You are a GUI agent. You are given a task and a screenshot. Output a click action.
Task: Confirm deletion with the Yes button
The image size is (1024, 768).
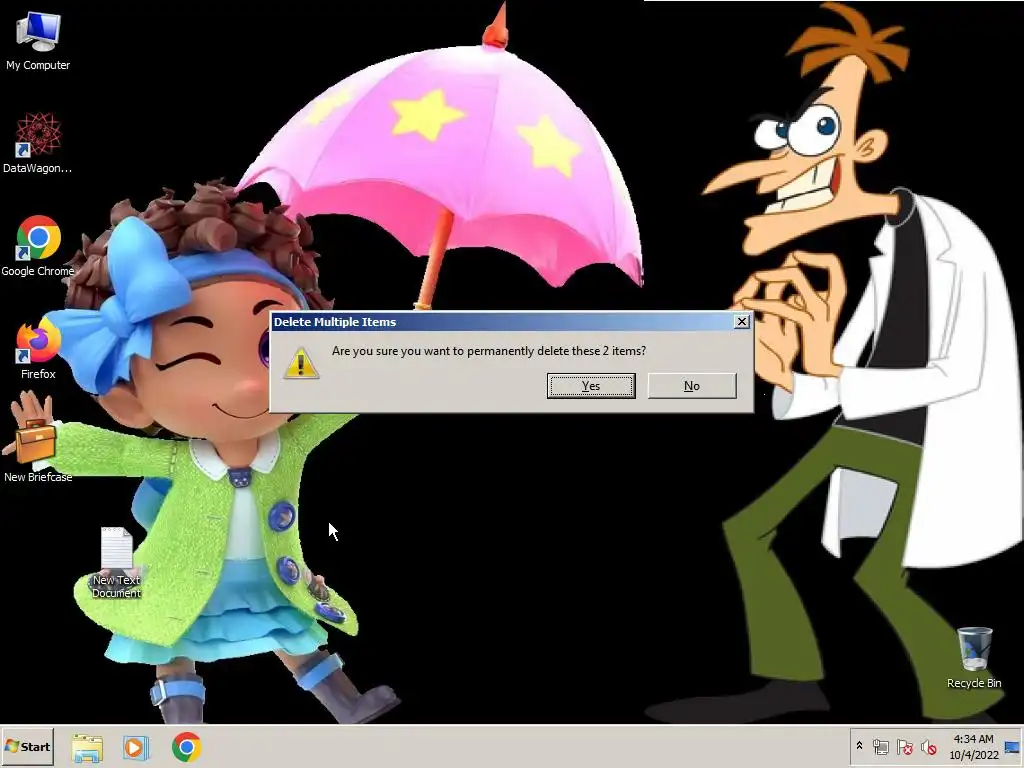pyautogui.click(x=590, y=386)
